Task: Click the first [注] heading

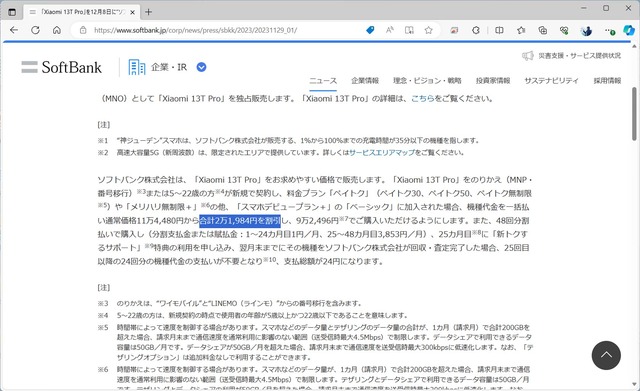Action: coord(104,125)
